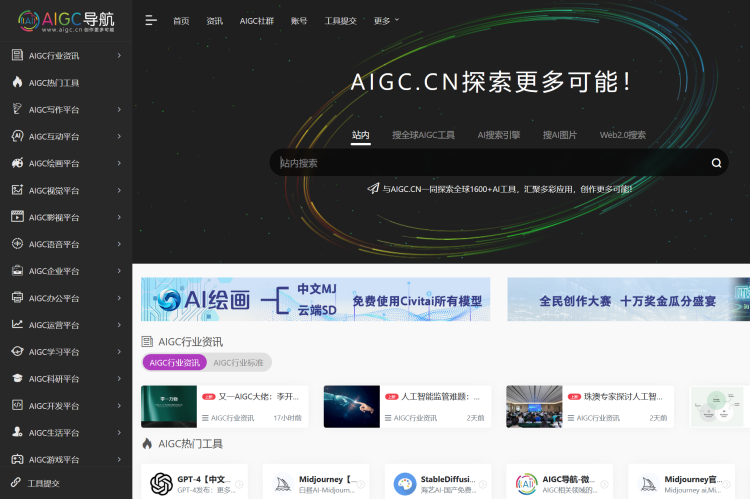Open 工具提交 in the top navigation

click(341, 21)
